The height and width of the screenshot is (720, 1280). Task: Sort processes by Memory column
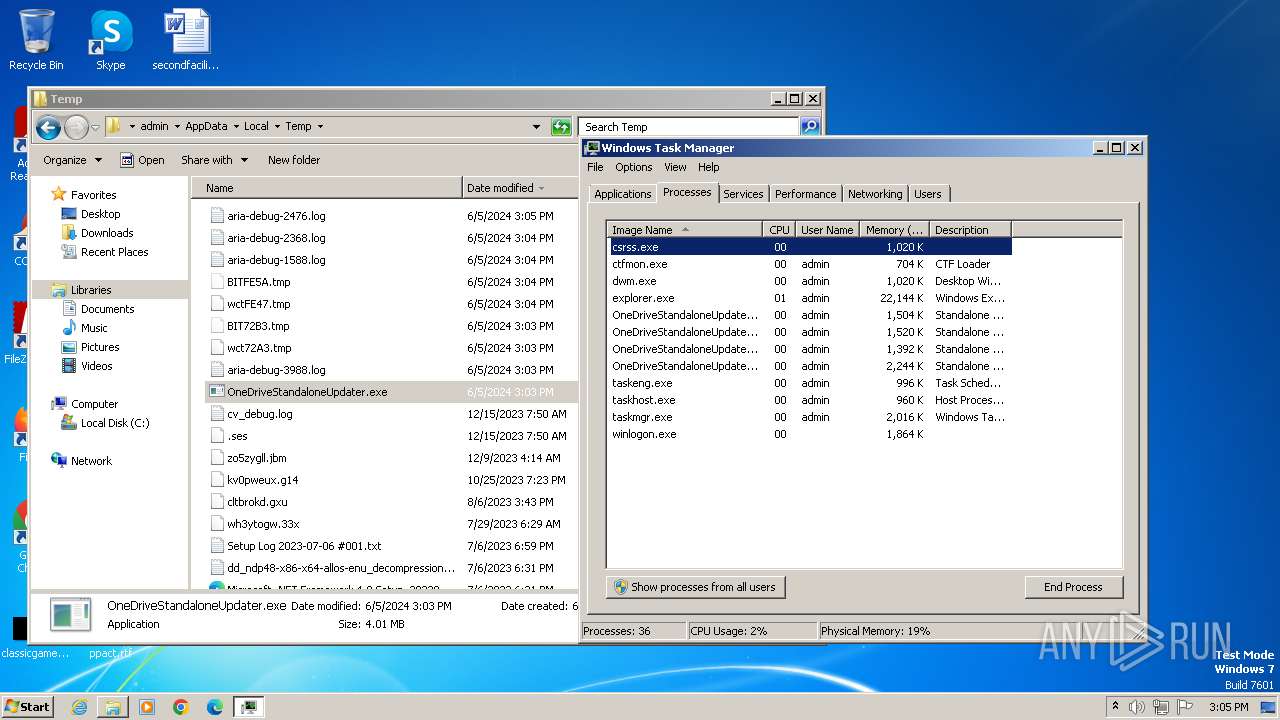point(894,230)
